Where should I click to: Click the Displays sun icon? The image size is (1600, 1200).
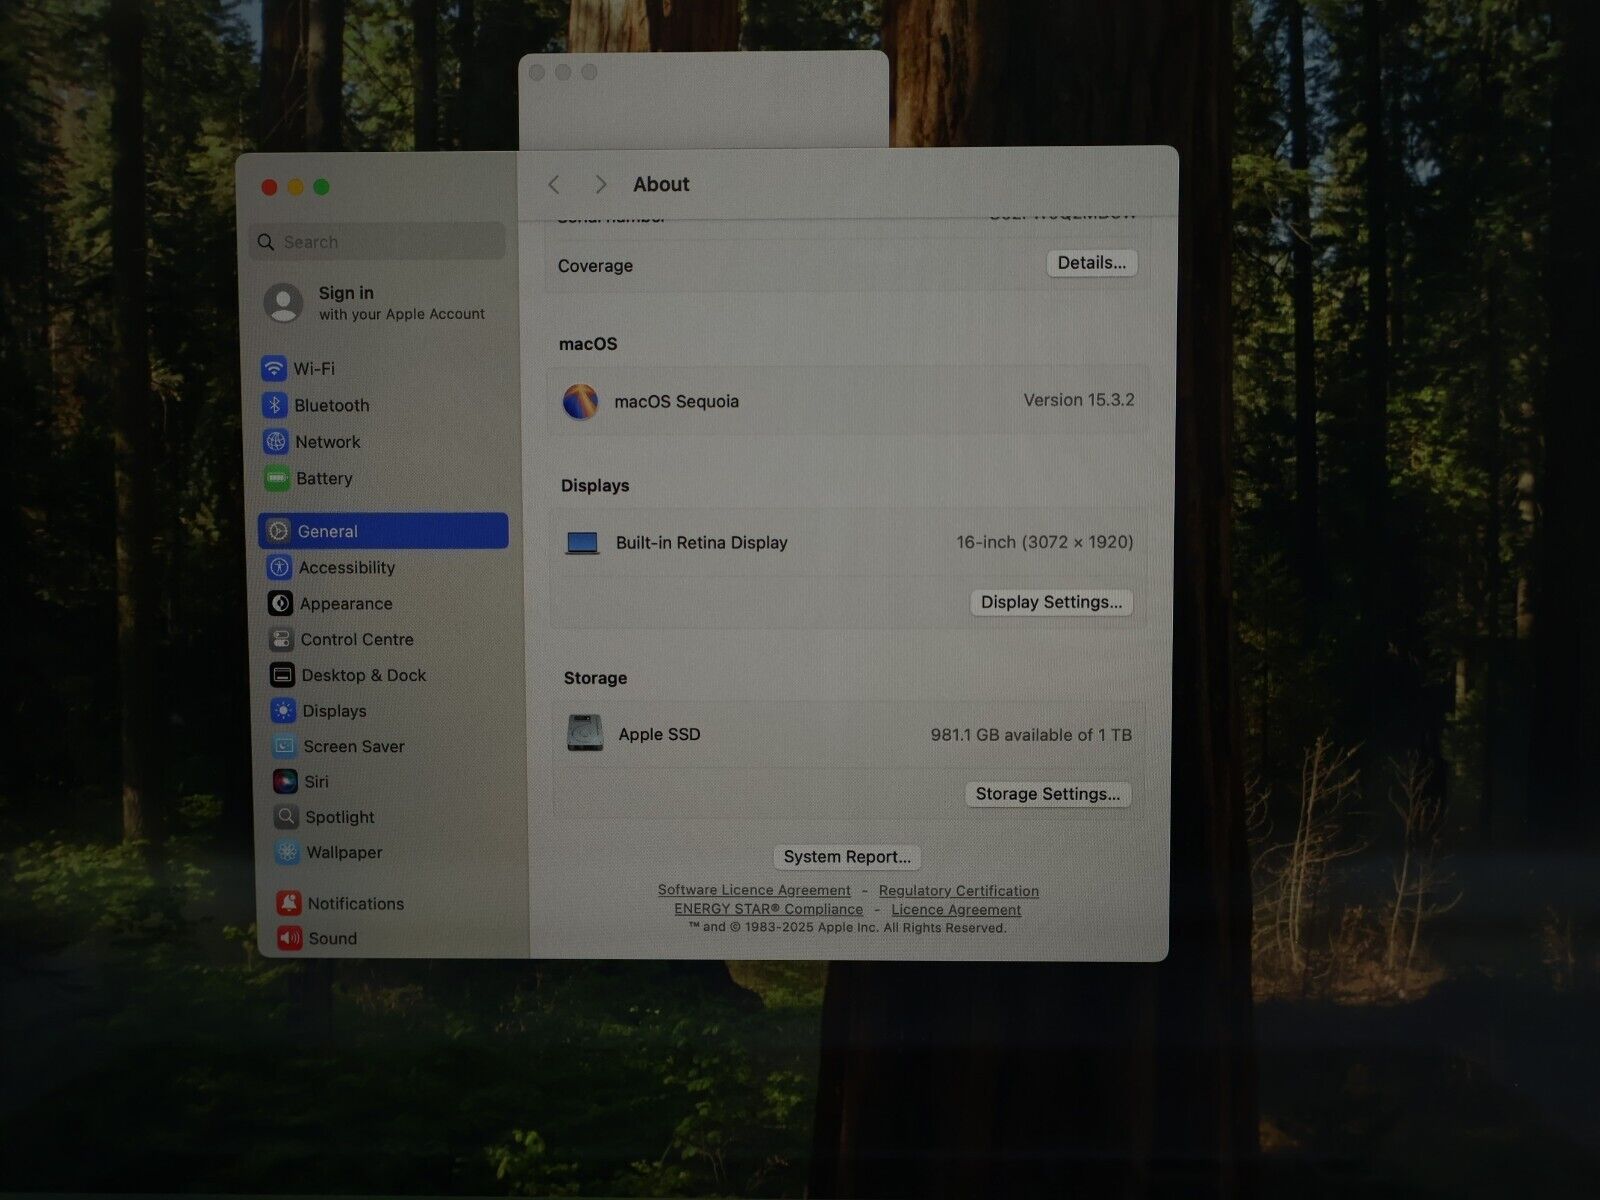point(284,711)
